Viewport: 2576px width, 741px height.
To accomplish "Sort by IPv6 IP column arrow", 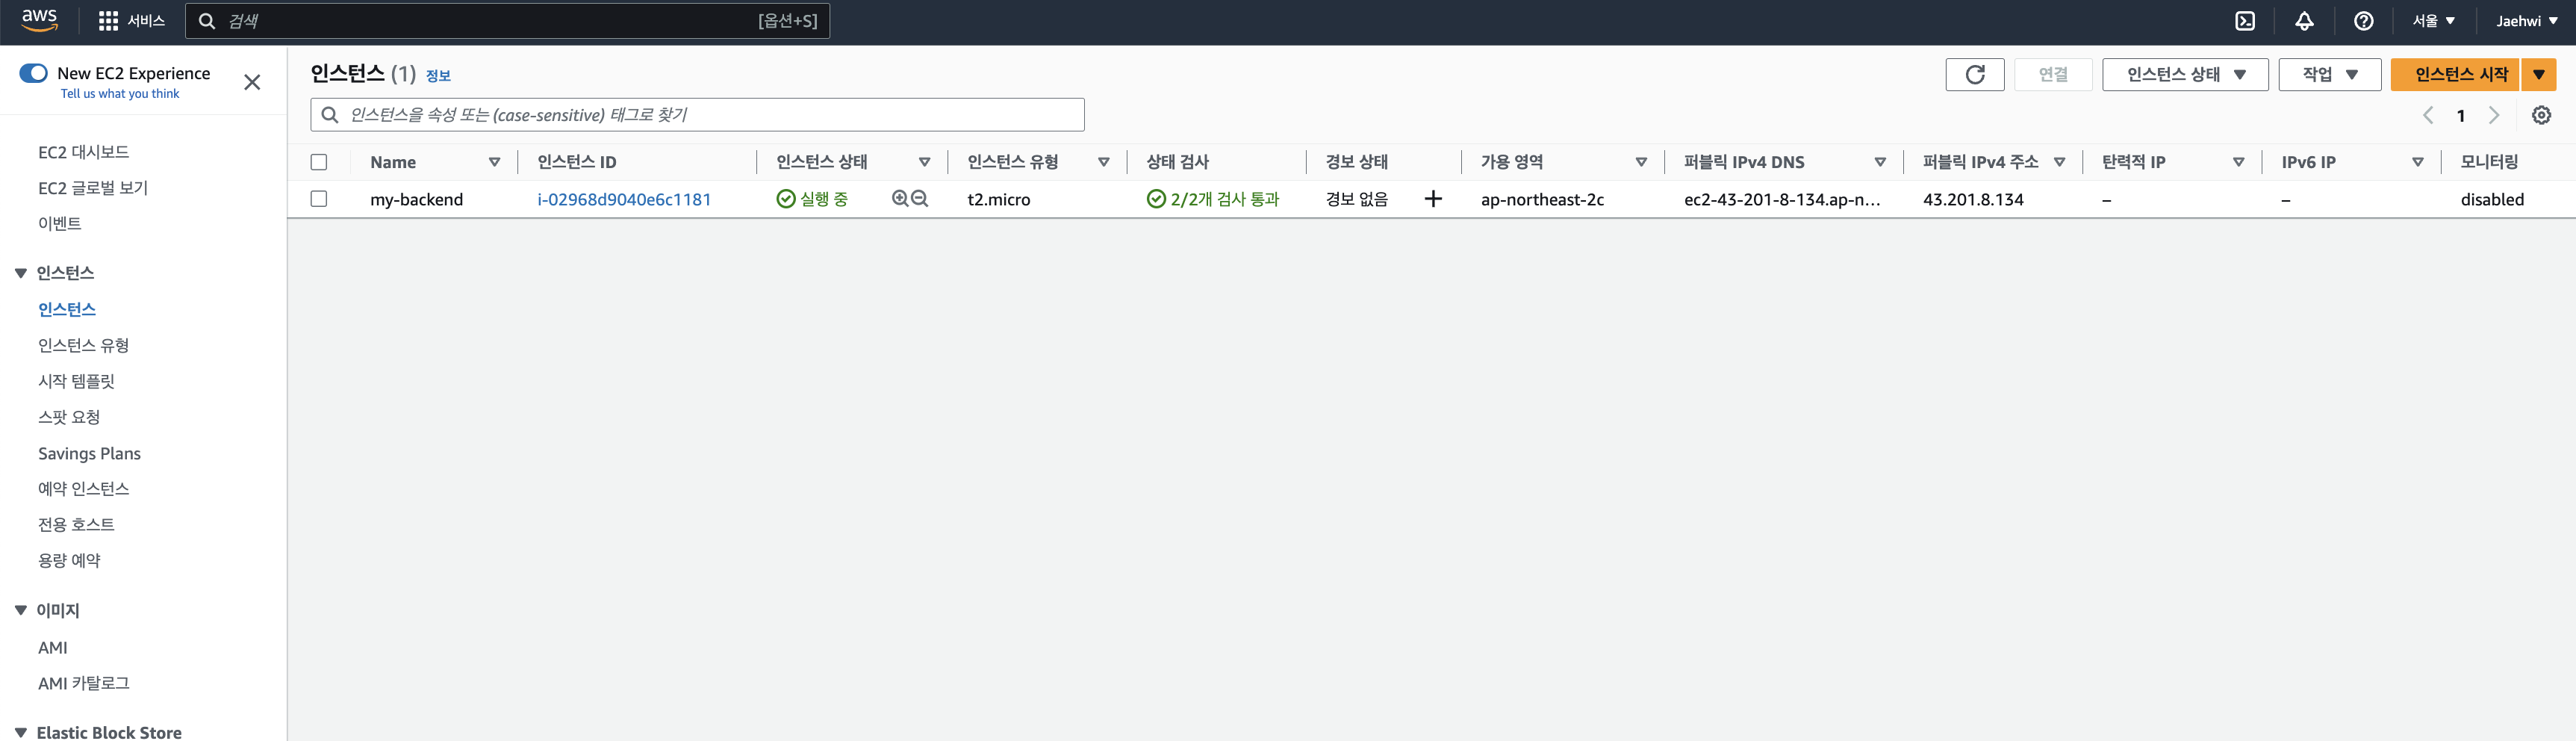I will (2417, 162).
